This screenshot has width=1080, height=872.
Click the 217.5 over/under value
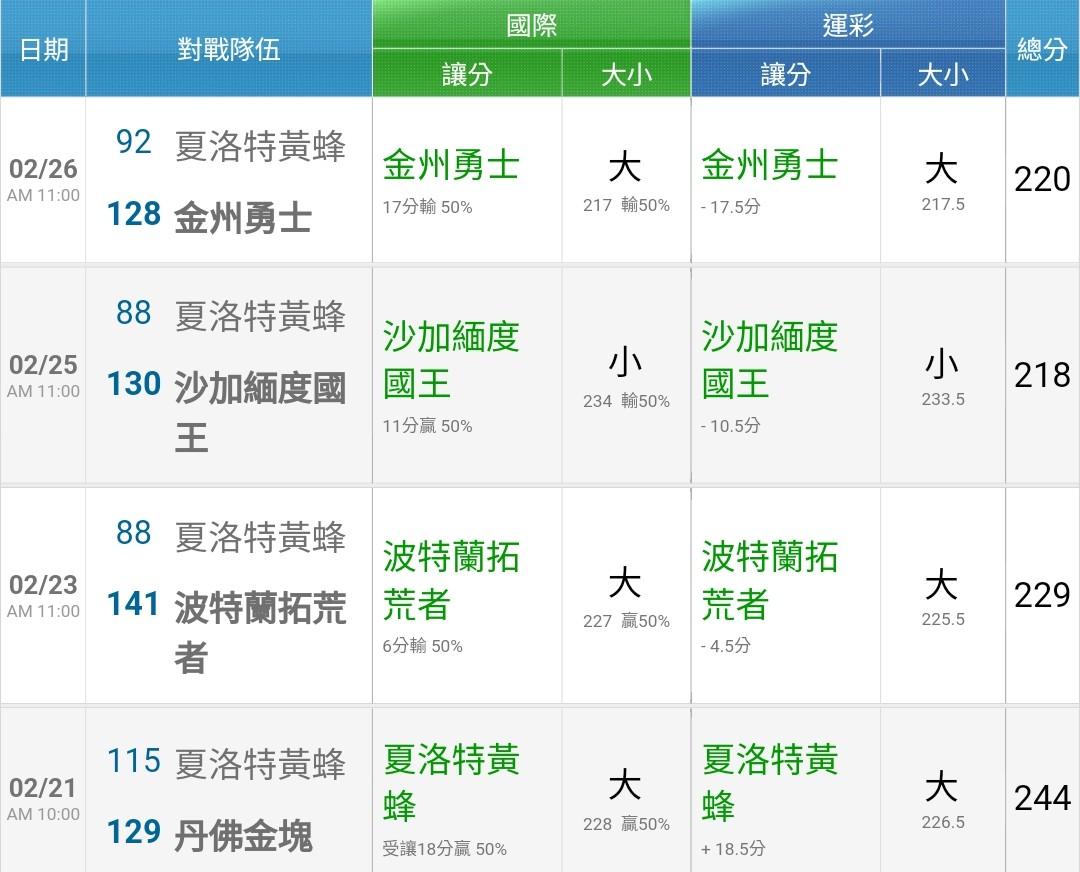coord(943,204)
